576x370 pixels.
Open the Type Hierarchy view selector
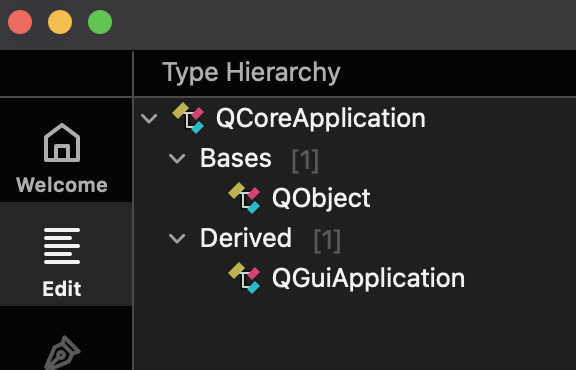pyautogui.click(x=252, y=73)
